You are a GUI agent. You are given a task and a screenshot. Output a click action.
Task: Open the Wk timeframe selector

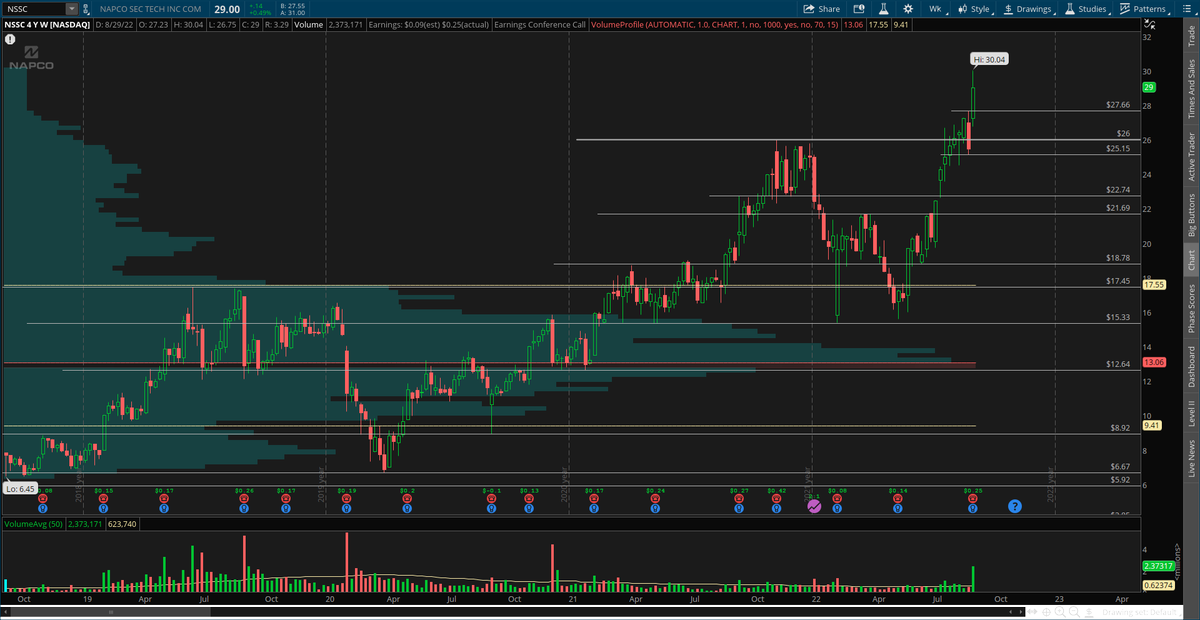[x=935, y=8]
